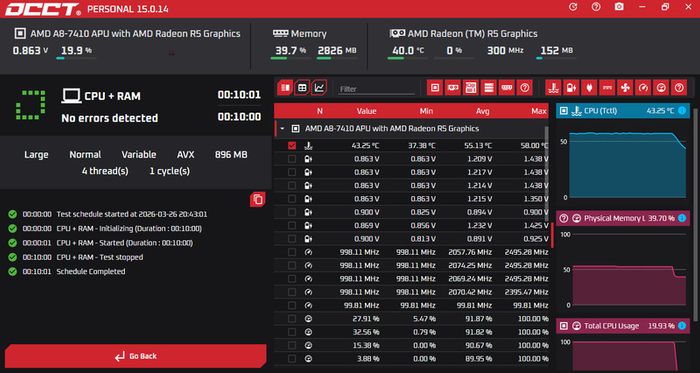Collapse the AMD A8-7410 APU sensor group
The height and width of the screenshot is (373, 700).
tap(282, 129)
